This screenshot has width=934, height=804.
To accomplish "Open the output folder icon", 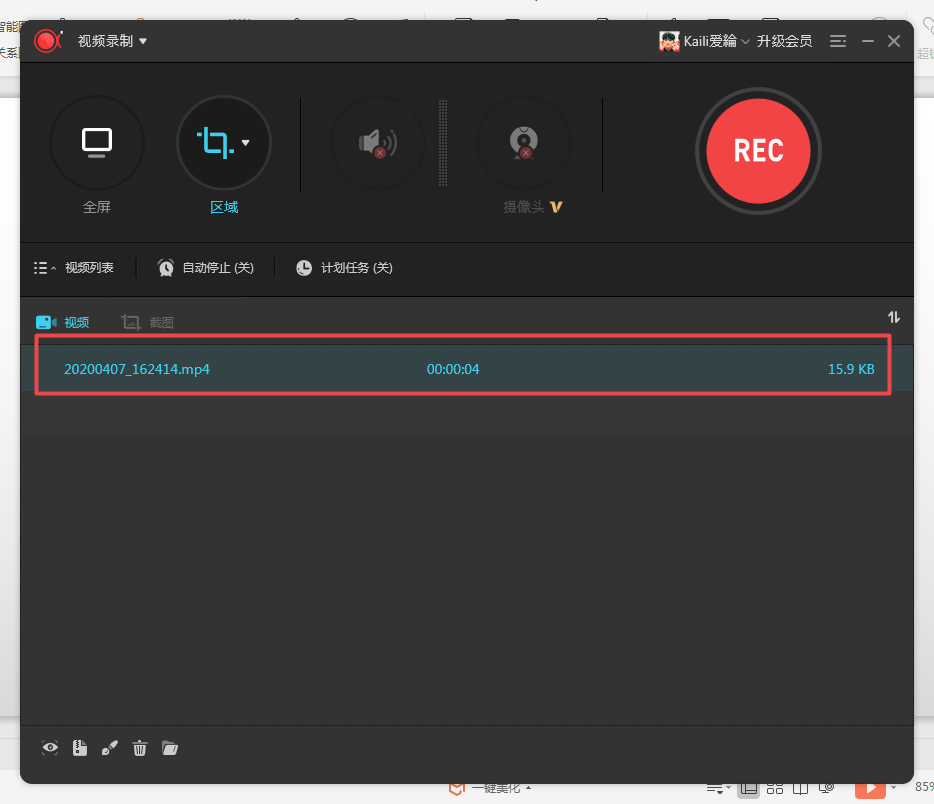I will pyautogui.click(x=170, y=748).
